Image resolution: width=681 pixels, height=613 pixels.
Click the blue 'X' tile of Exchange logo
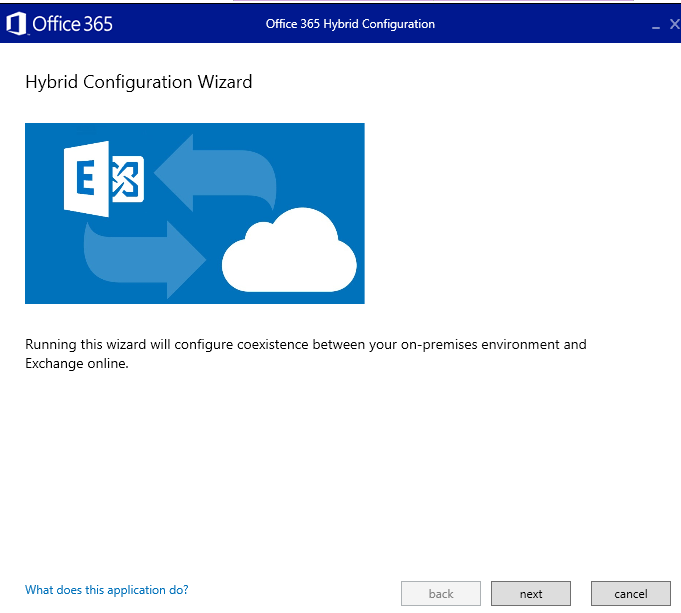click(128, 179)
